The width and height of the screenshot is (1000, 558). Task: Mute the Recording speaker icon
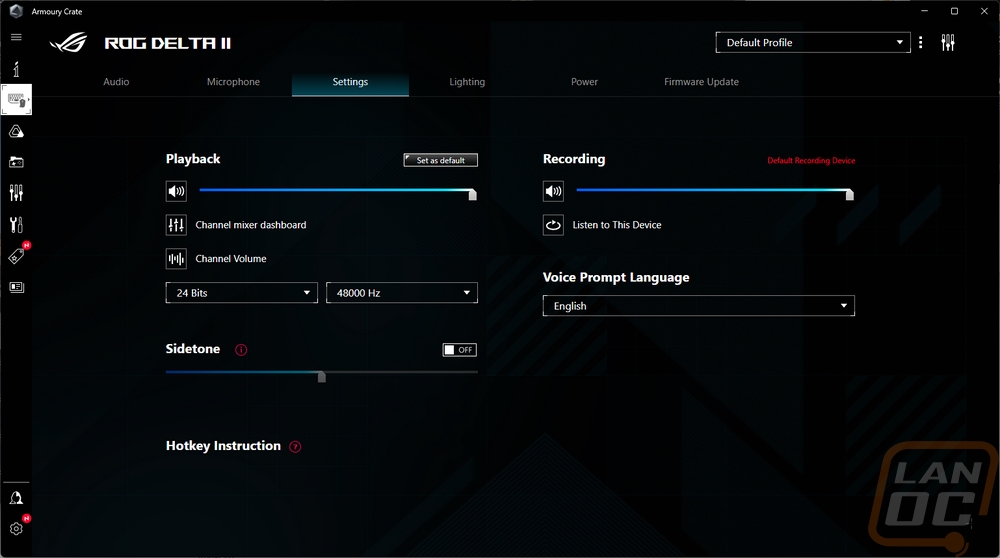(x=553, y=191)
